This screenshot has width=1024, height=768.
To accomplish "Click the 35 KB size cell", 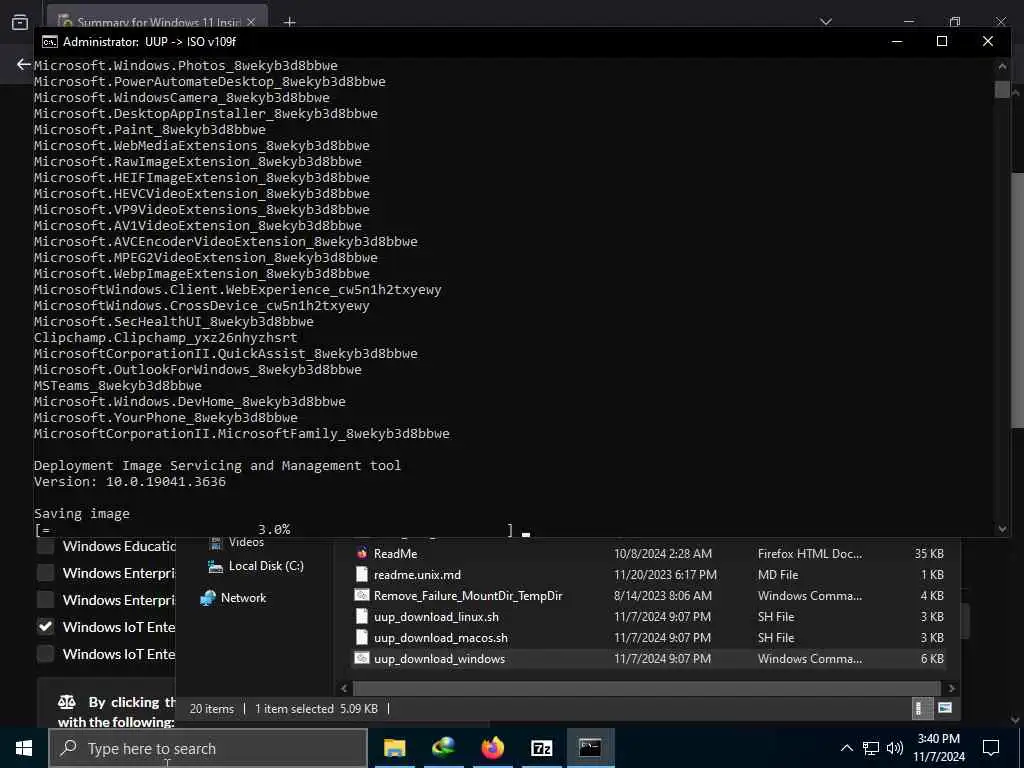I will (x=929, y=554).
